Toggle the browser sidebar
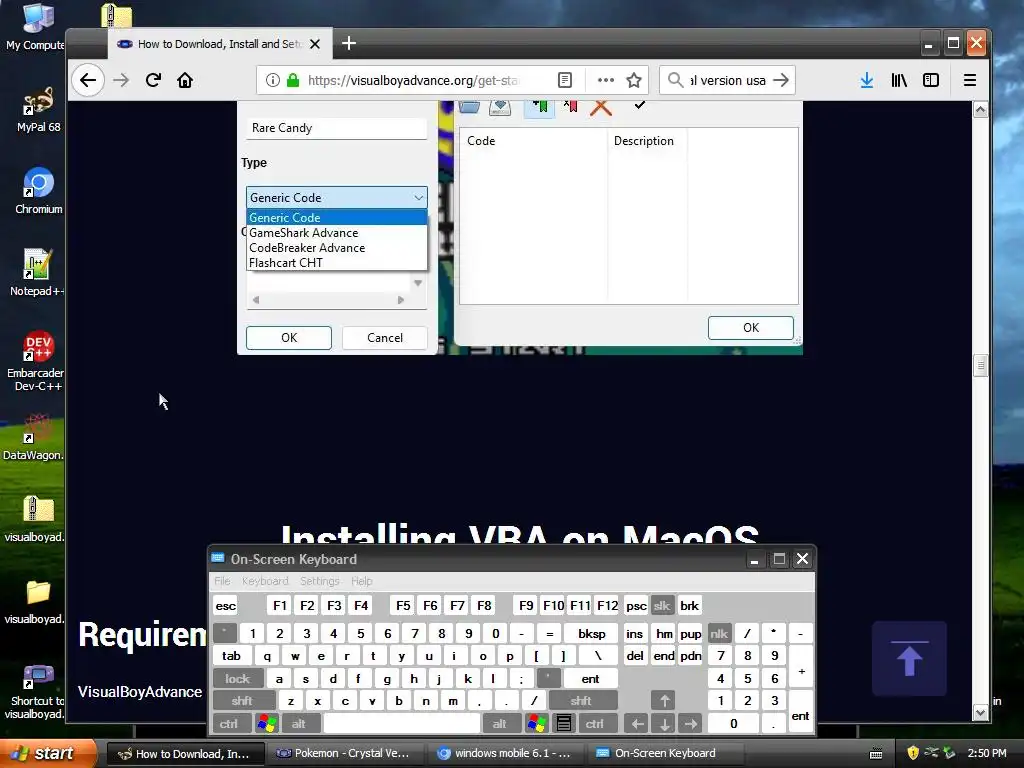 pos(931,80)
